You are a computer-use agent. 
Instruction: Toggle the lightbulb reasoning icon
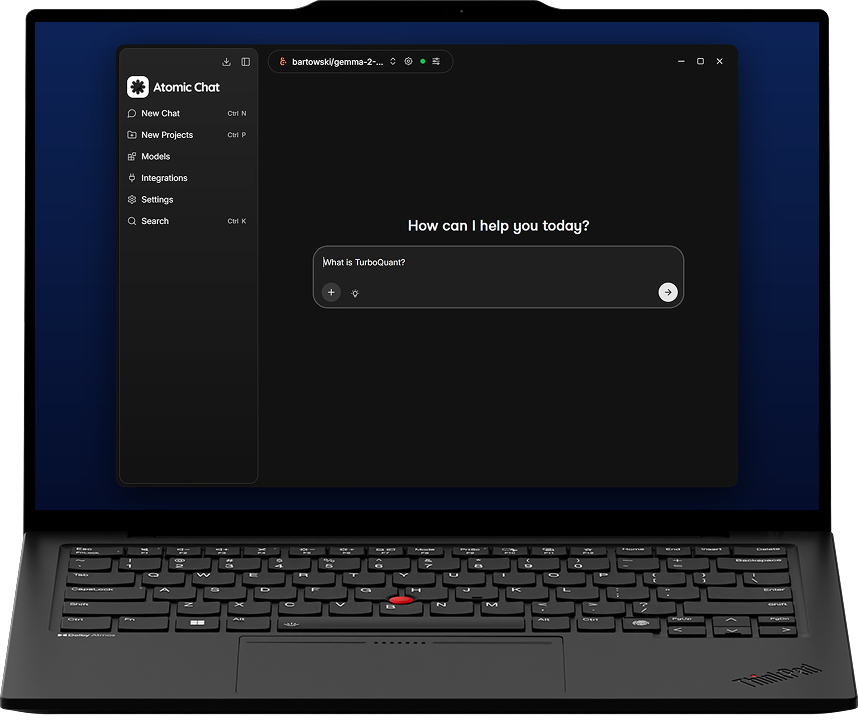[355, 293]
